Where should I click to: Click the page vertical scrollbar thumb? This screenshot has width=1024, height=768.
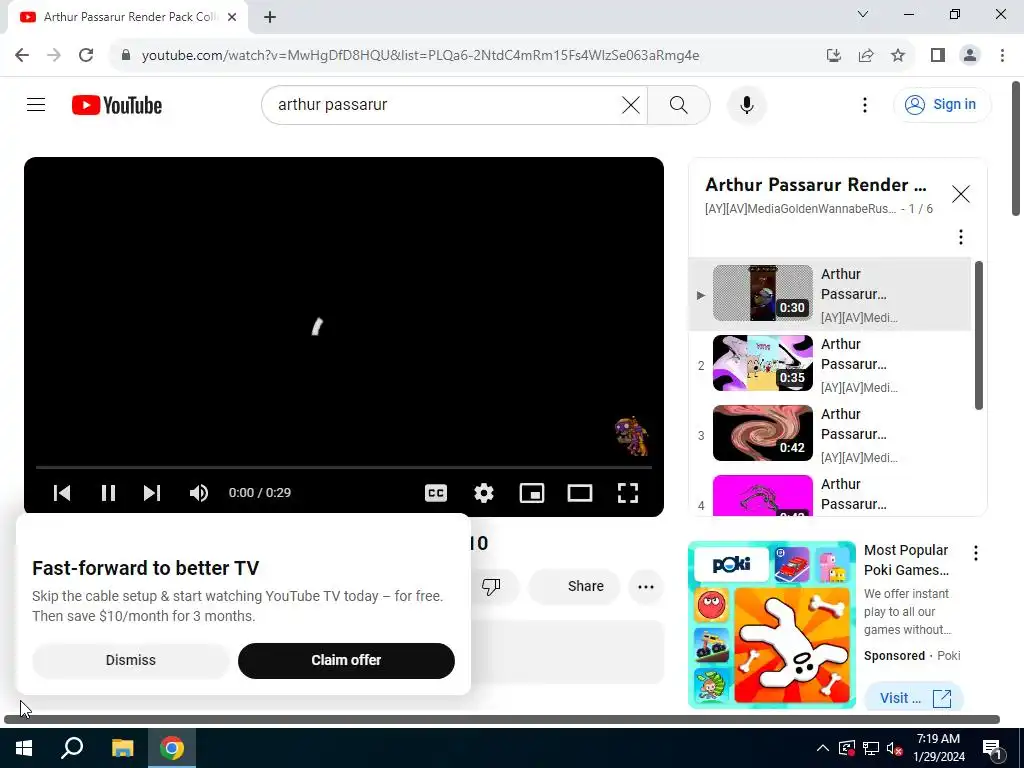click(1016, 149)
